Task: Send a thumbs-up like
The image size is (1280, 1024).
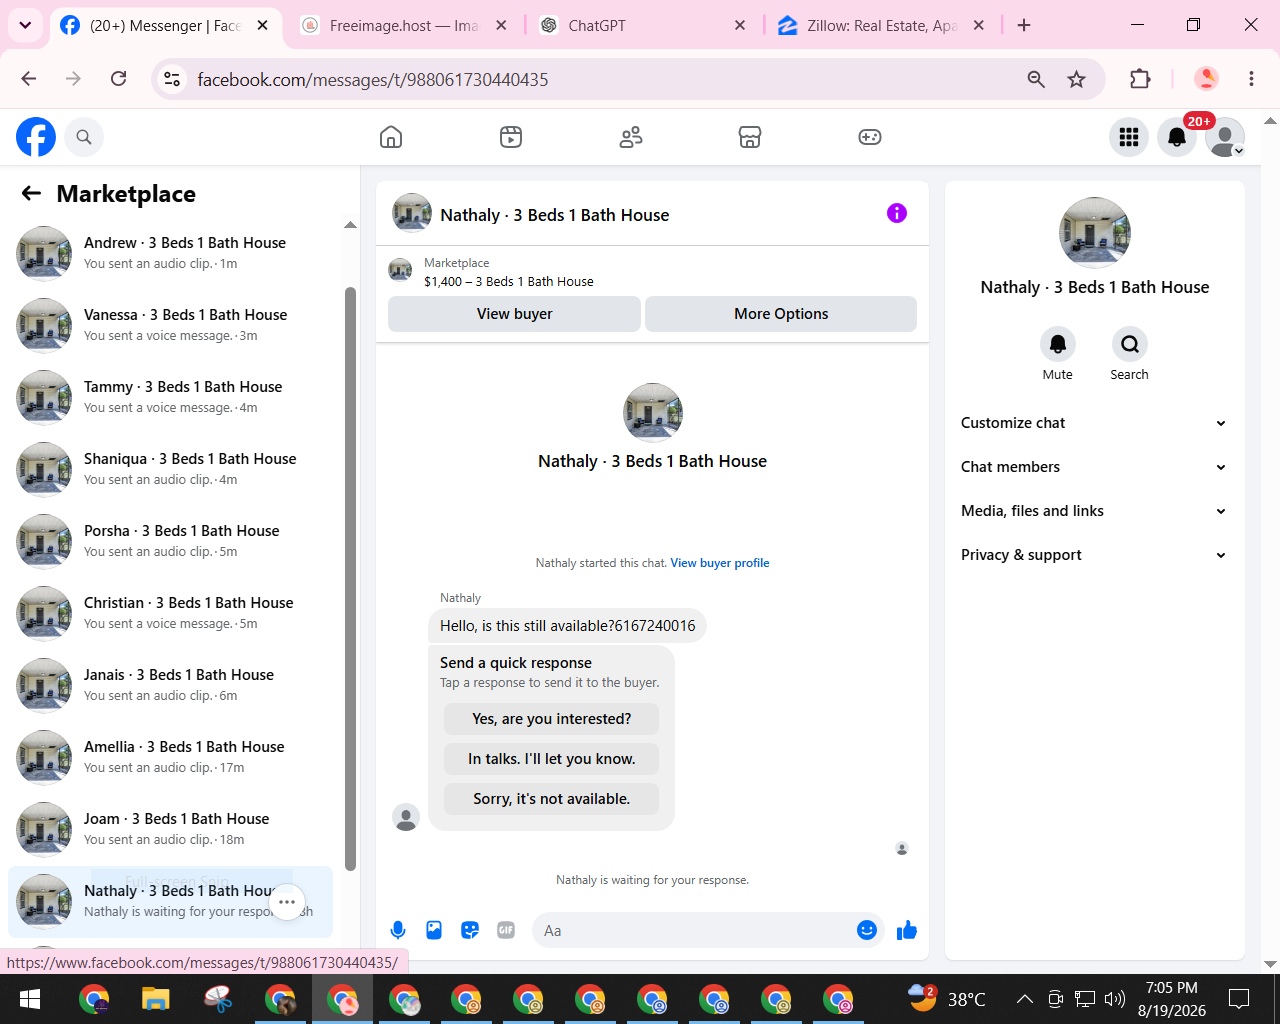Action: 907,930
